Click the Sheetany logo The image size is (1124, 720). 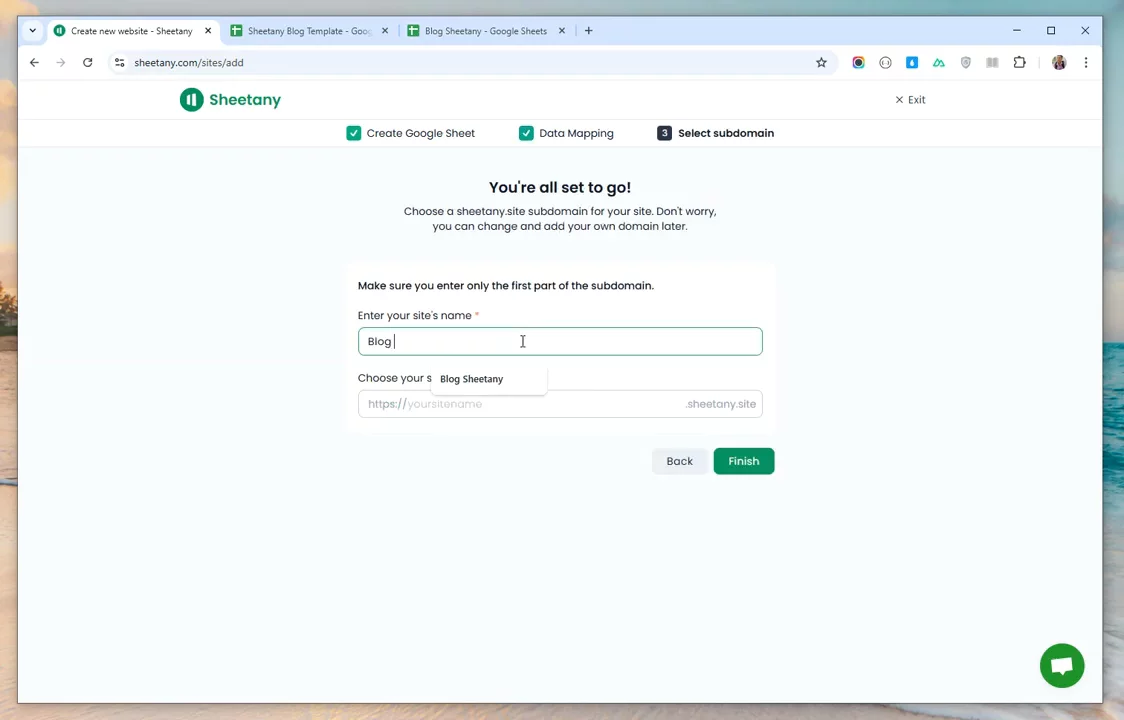coord(230,100)
